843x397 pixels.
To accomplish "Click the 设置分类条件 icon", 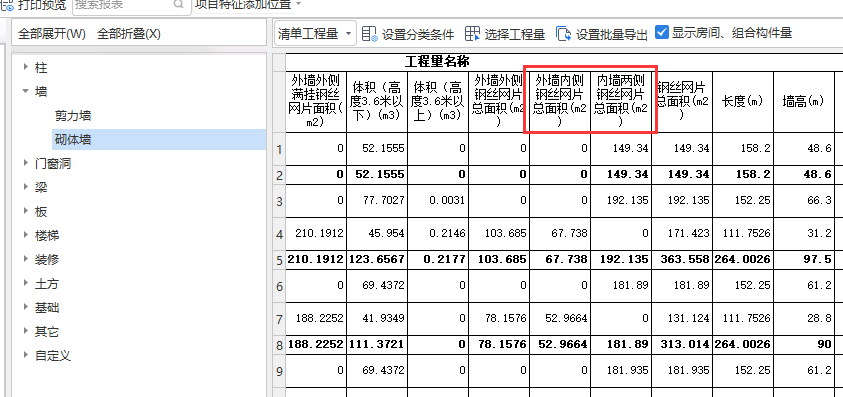I will (x=369, y=34).
